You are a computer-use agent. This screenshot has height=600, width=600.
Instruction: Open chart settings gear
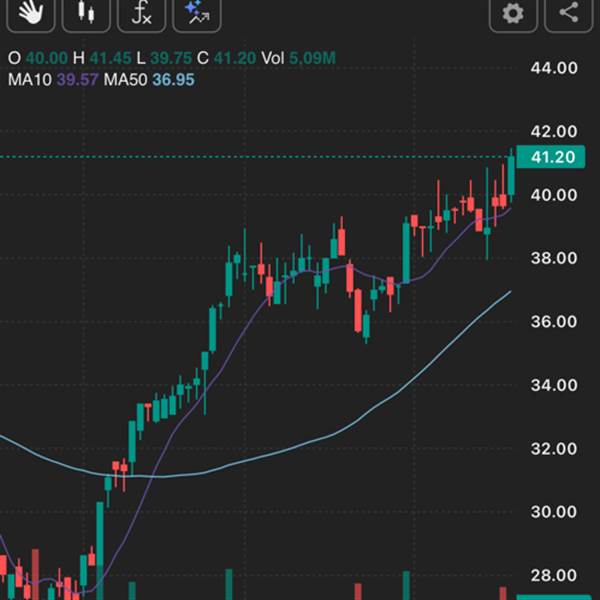click(513, 13)
